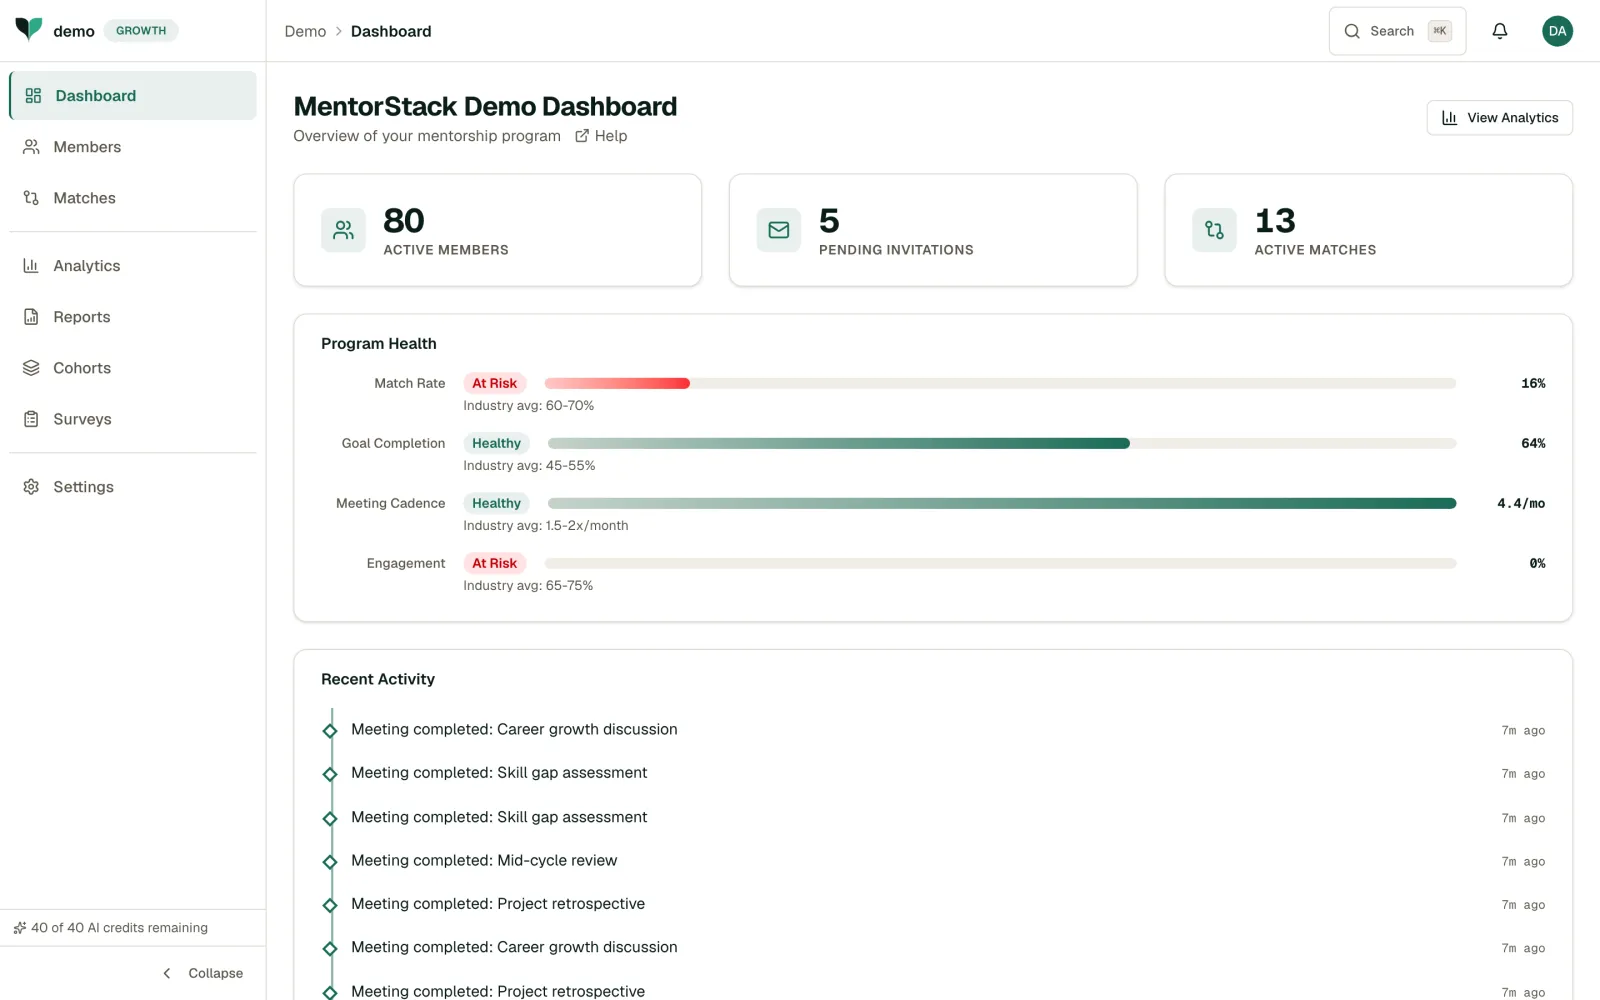Image resolution: width=1600 pixels, height=1000 pixels.
Task: Go to Surveys
Action: (x=133, y=419)
